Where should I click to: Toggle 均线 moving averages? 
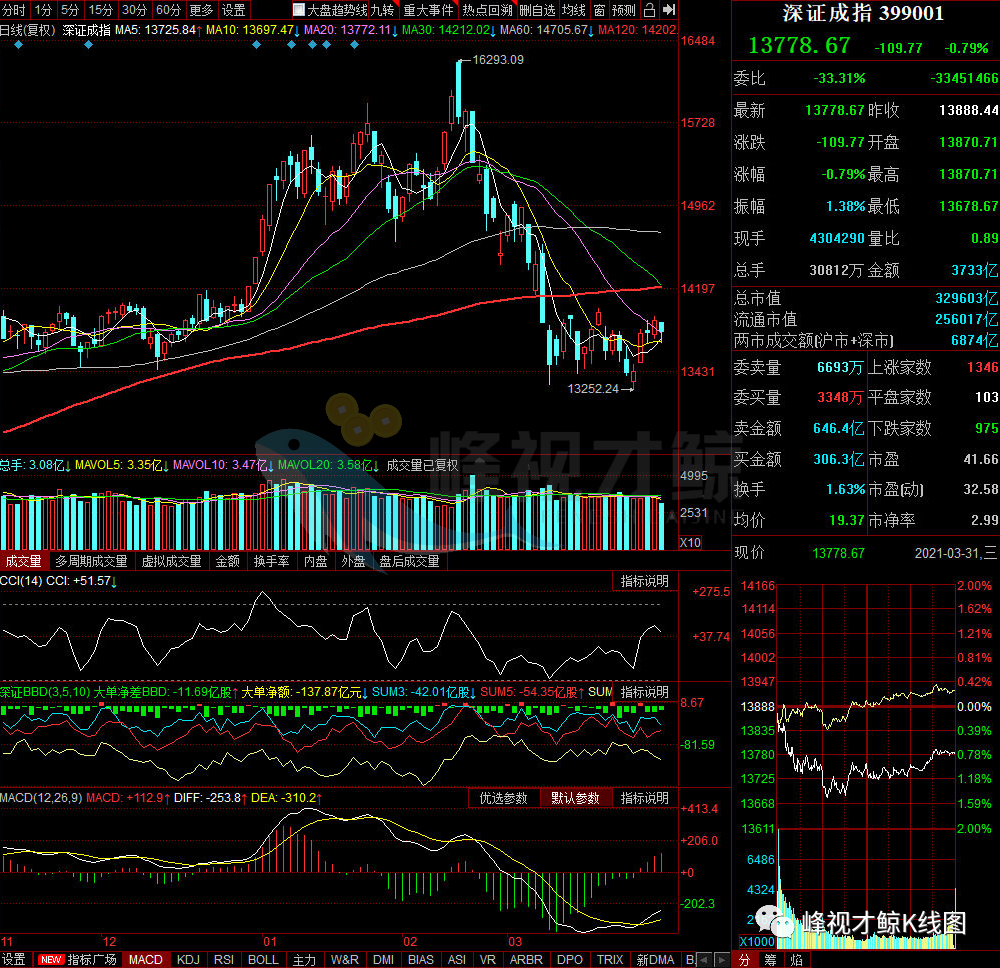click(x=574, y=10)
